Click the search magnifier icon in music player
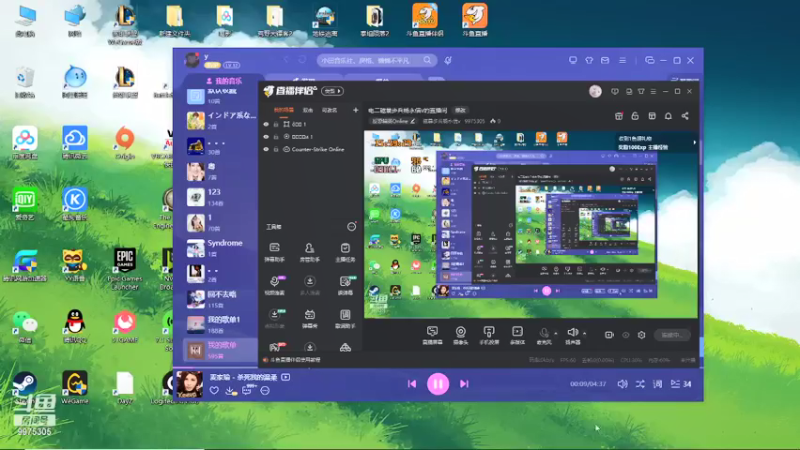 (x=427, y=60)
